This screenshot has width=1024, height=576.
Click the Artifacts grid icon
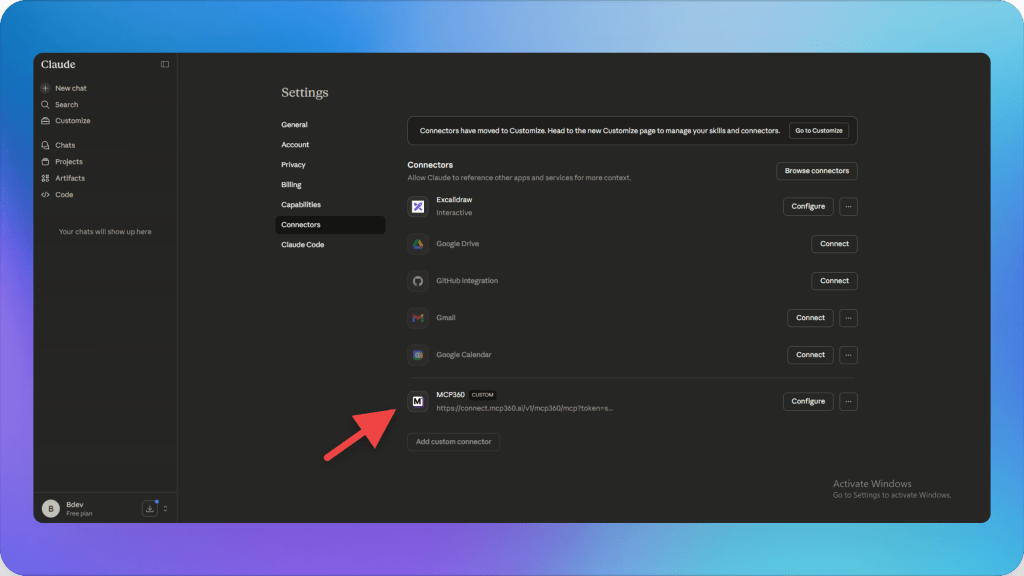point(45,178)
